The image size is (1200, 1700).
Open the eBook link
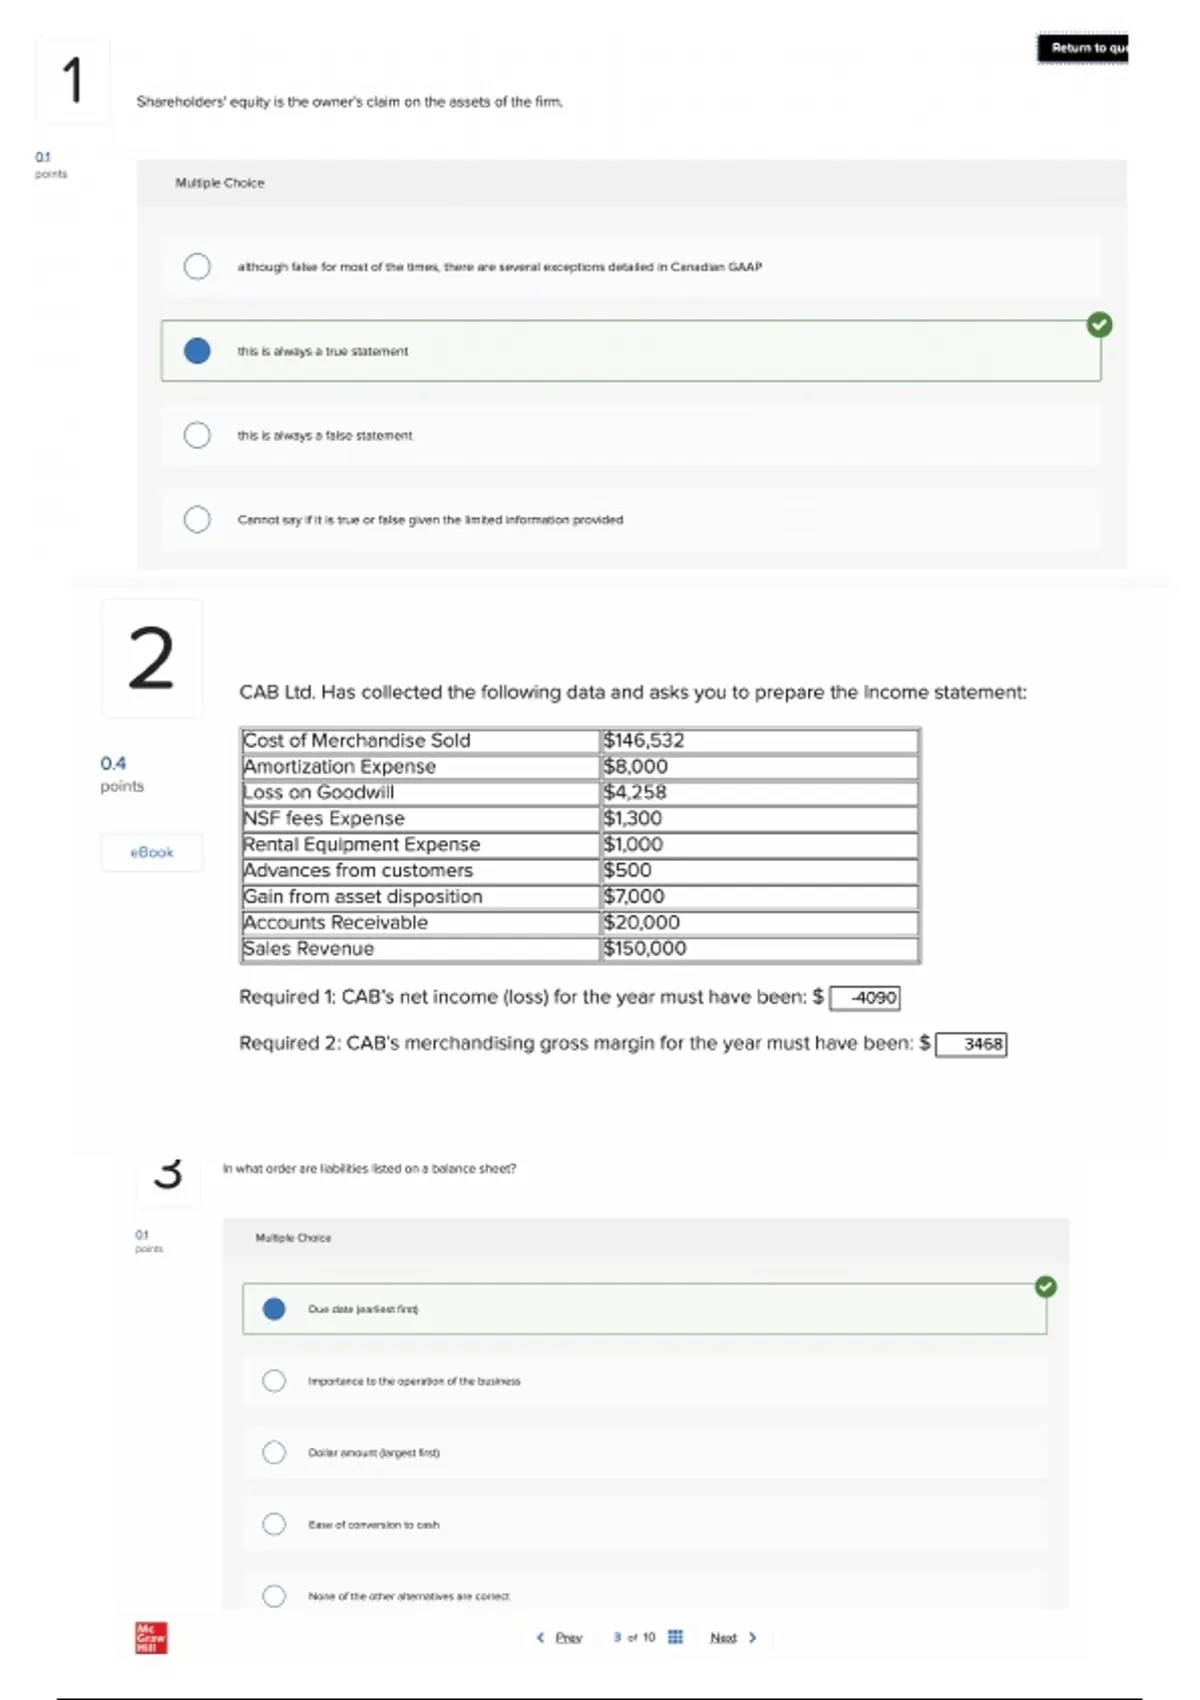tap(151, 852)
